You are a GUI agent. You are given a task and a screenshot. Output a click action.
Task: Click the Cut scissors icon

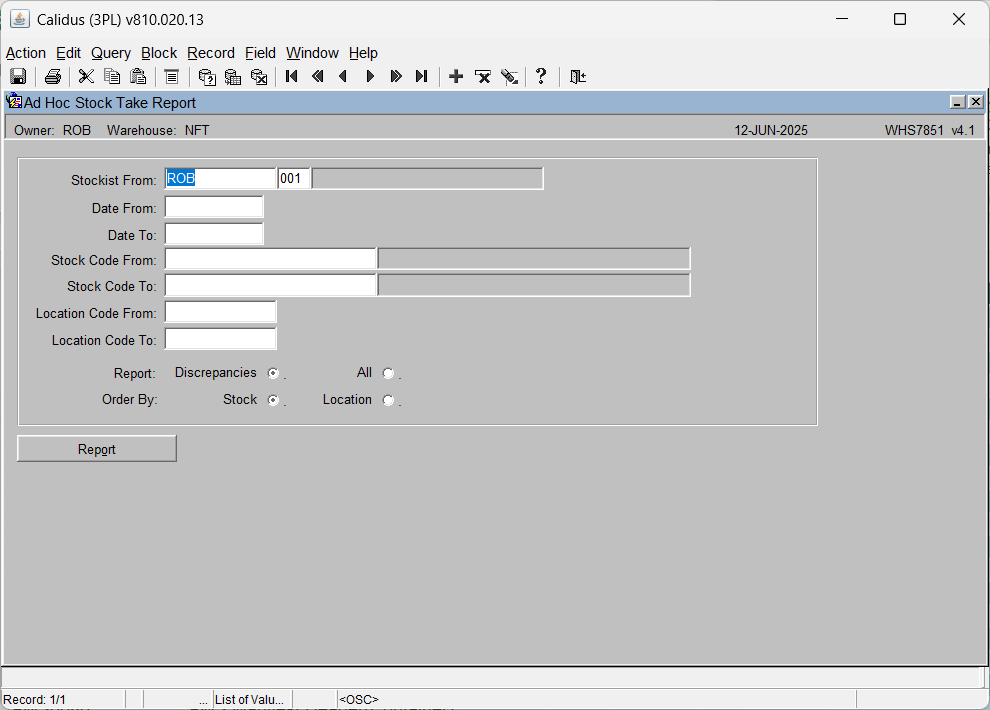click(x=86, y=76)
